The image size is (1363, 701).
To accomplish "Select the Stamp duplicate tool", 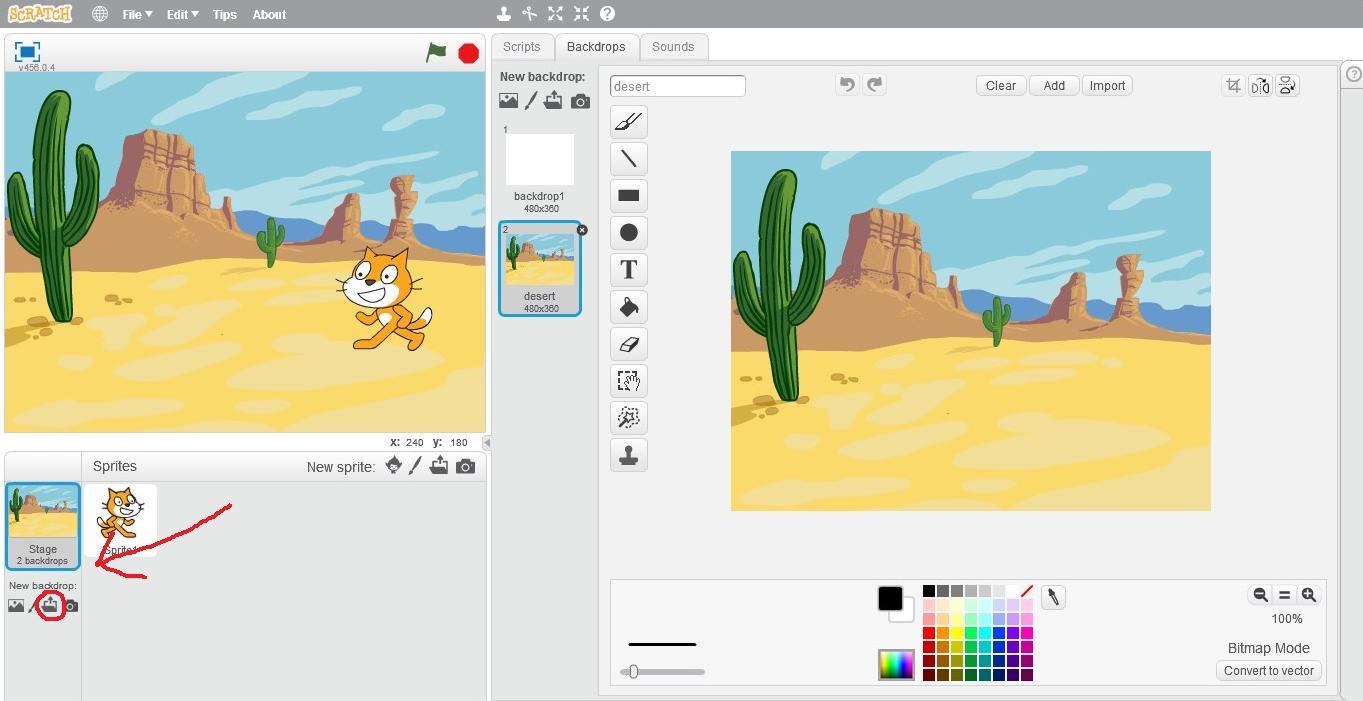I will tap(628, 455).
